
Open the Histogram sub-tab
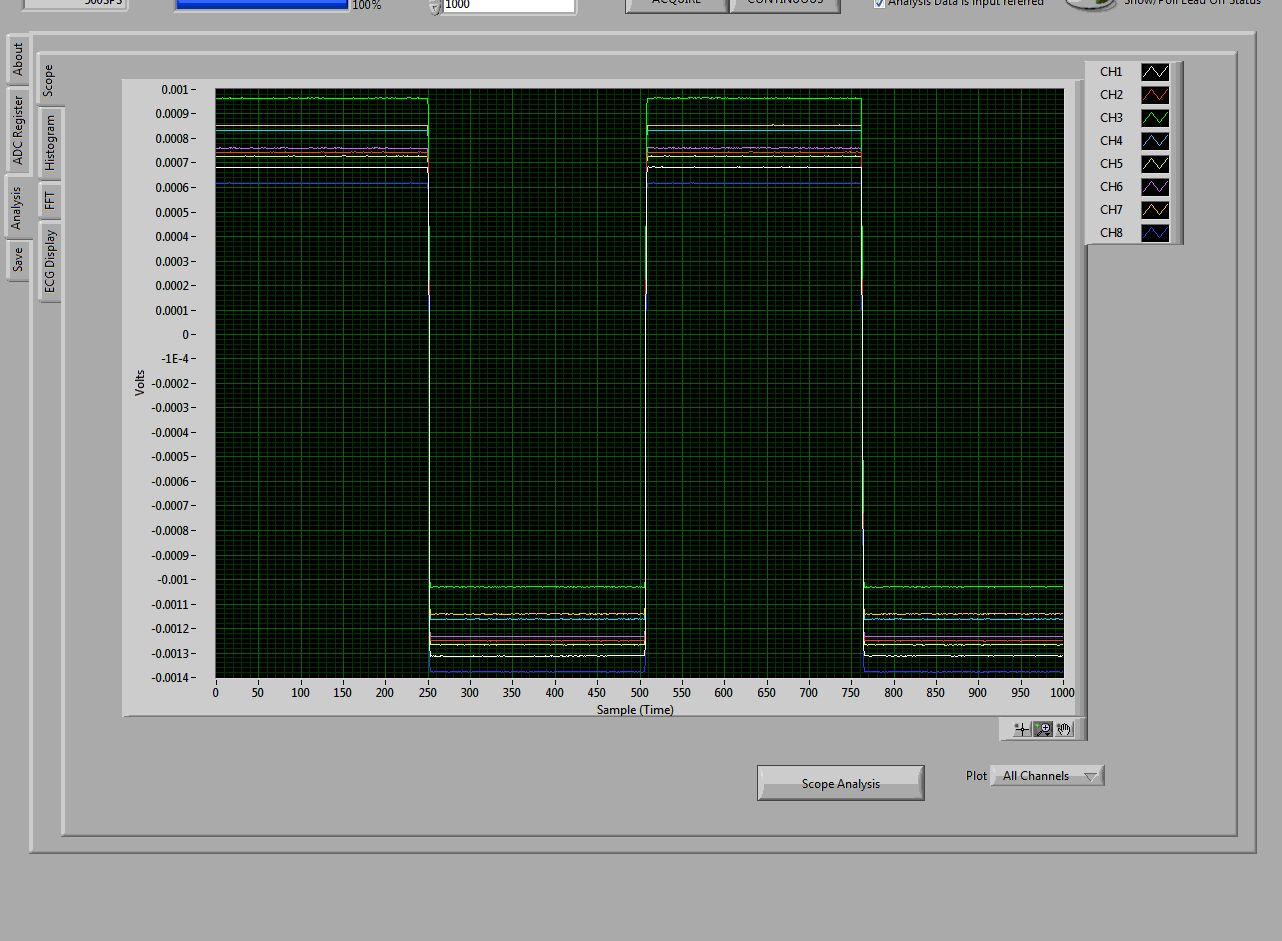coord(50,143)
